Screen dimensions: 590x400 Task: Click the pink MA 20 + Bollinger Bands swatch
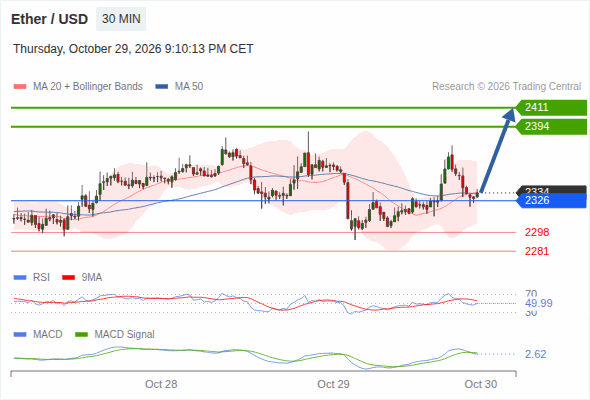20,87
